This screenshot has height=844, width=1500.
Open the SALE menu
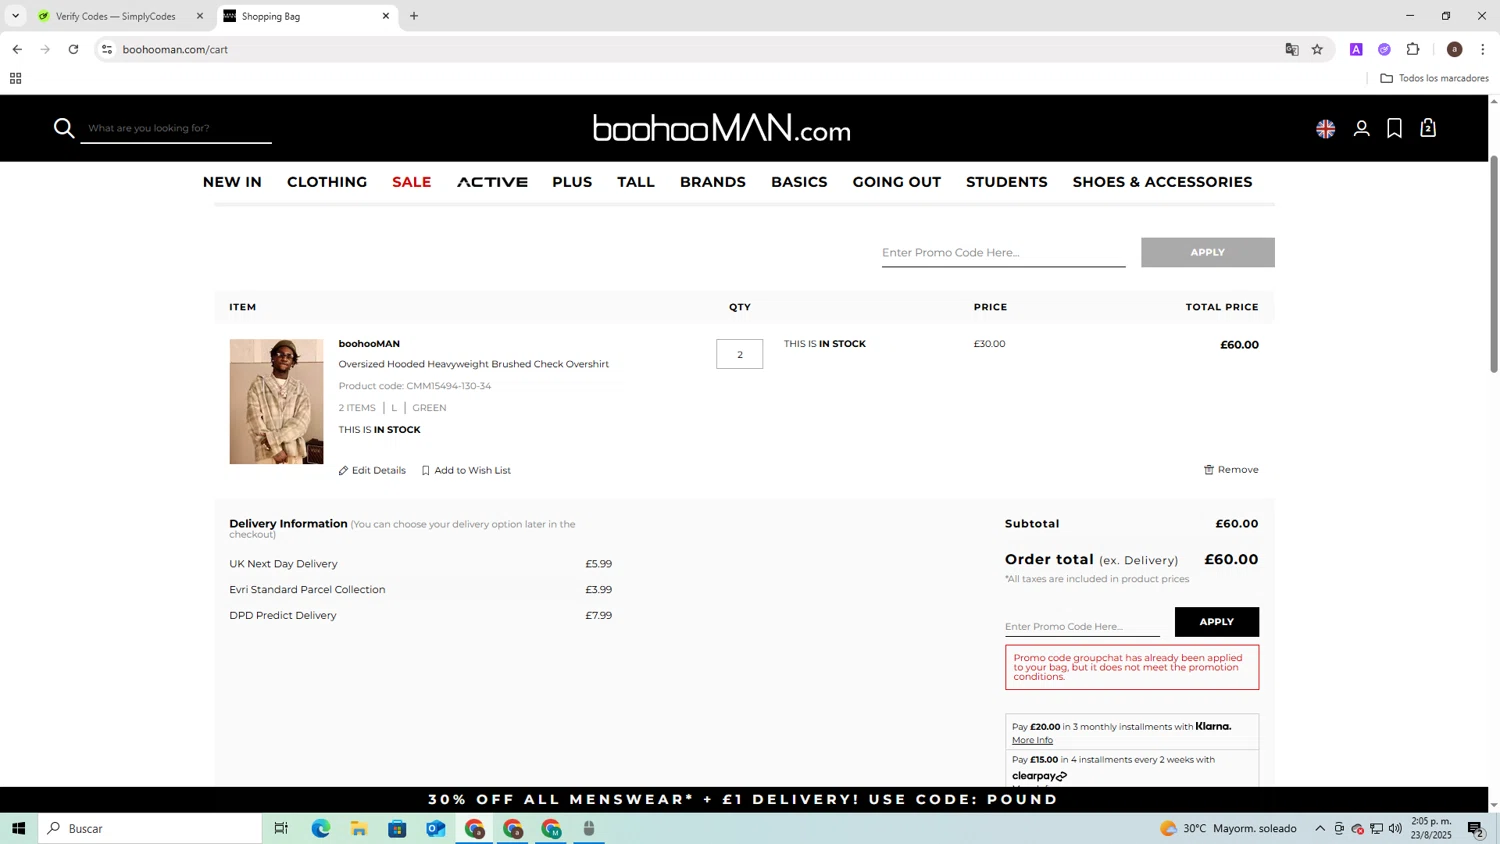click(x=412, y=182)
